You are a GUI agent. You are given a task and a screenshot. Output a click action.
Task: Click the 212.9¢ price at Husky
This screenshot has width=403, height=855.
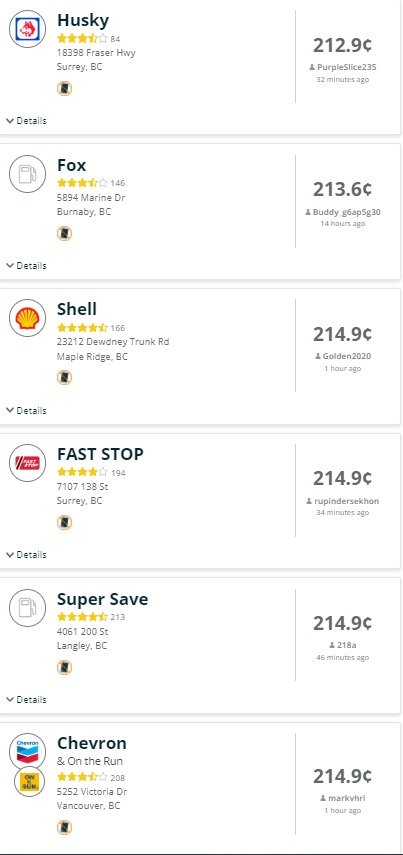(342, 45)
